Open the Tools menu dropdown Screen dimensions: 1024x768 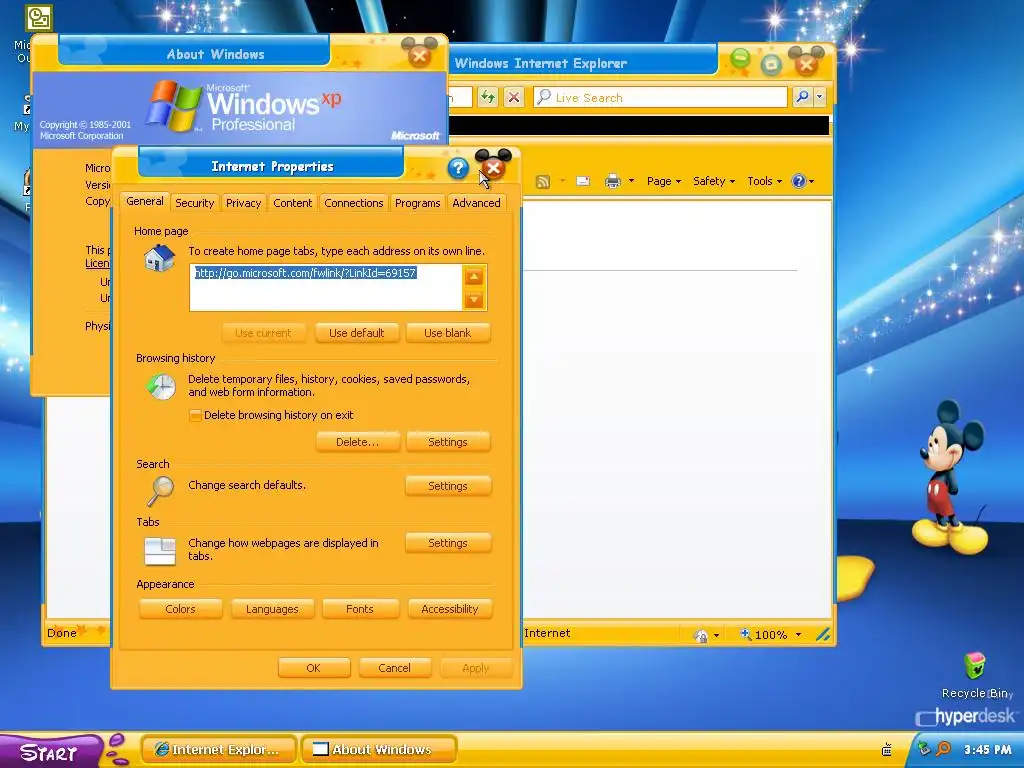tap(765, 181)
